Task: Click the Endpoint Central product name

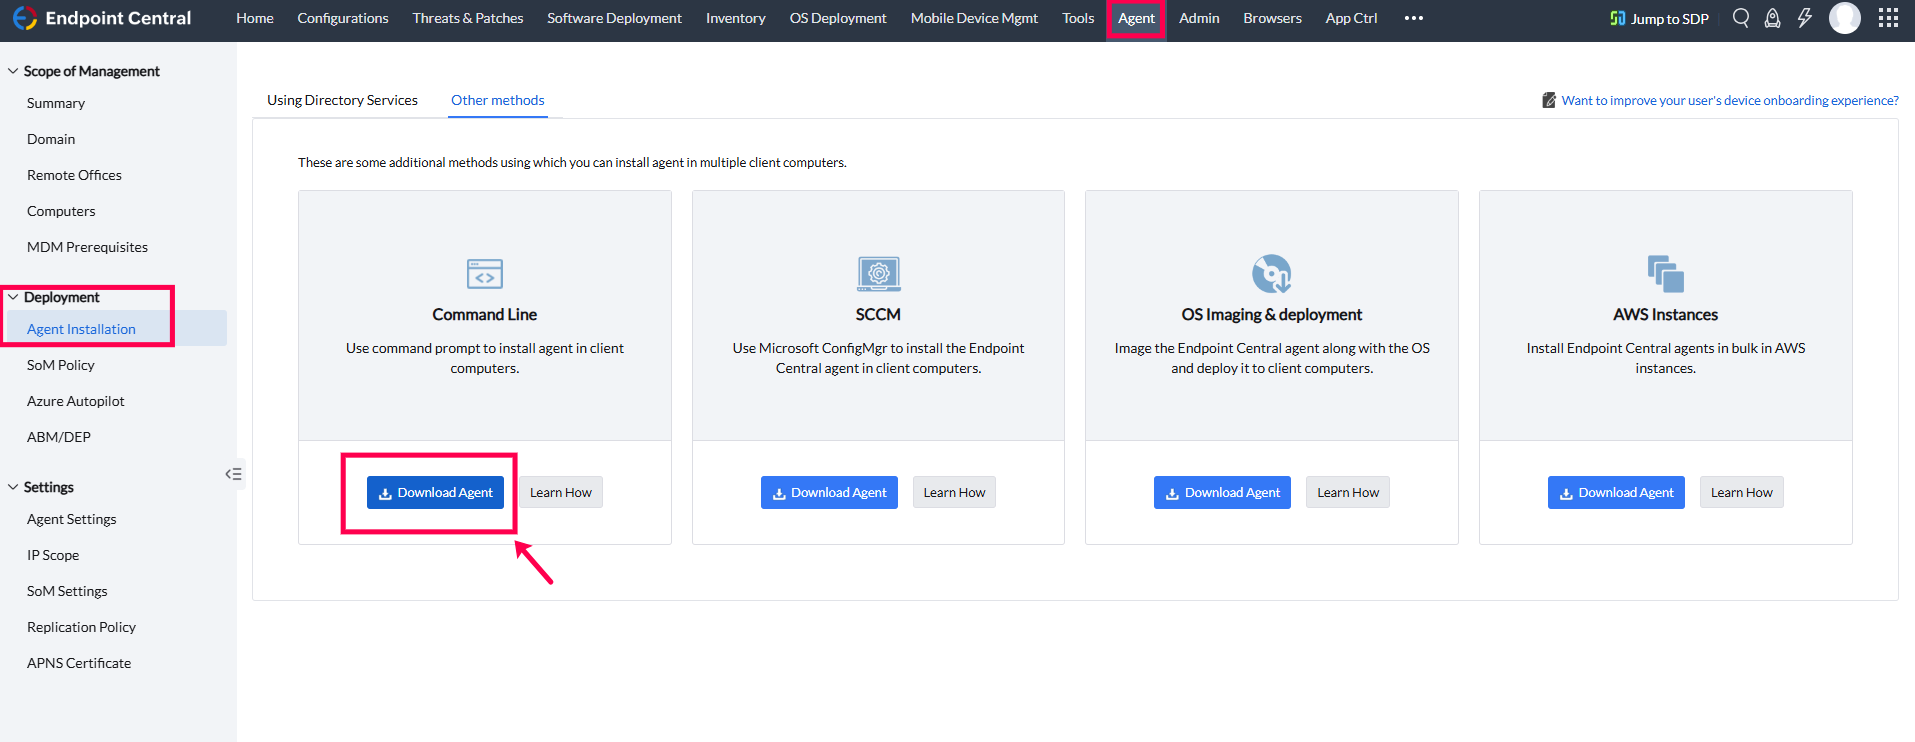Action: click(x=118, y=18)
